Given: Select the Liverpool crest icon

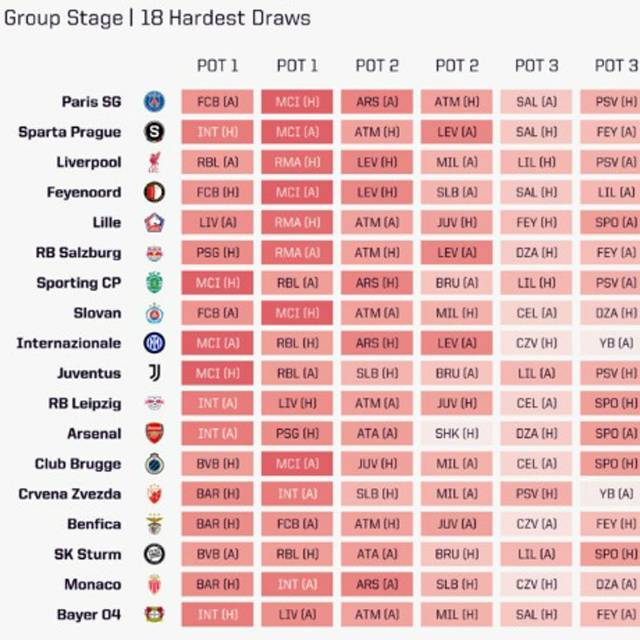Looking at the screenshot, I should click(x=154, y=162).
